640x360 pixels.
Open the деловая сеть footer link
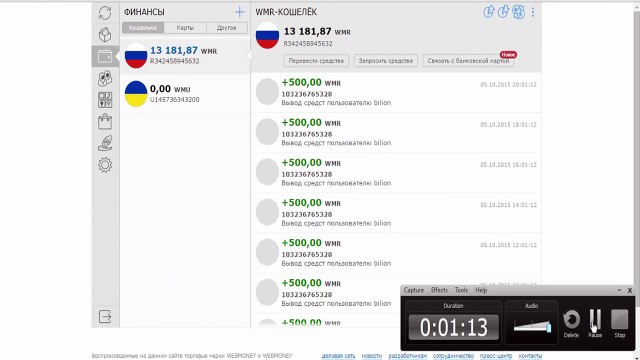tap(338, 356)
